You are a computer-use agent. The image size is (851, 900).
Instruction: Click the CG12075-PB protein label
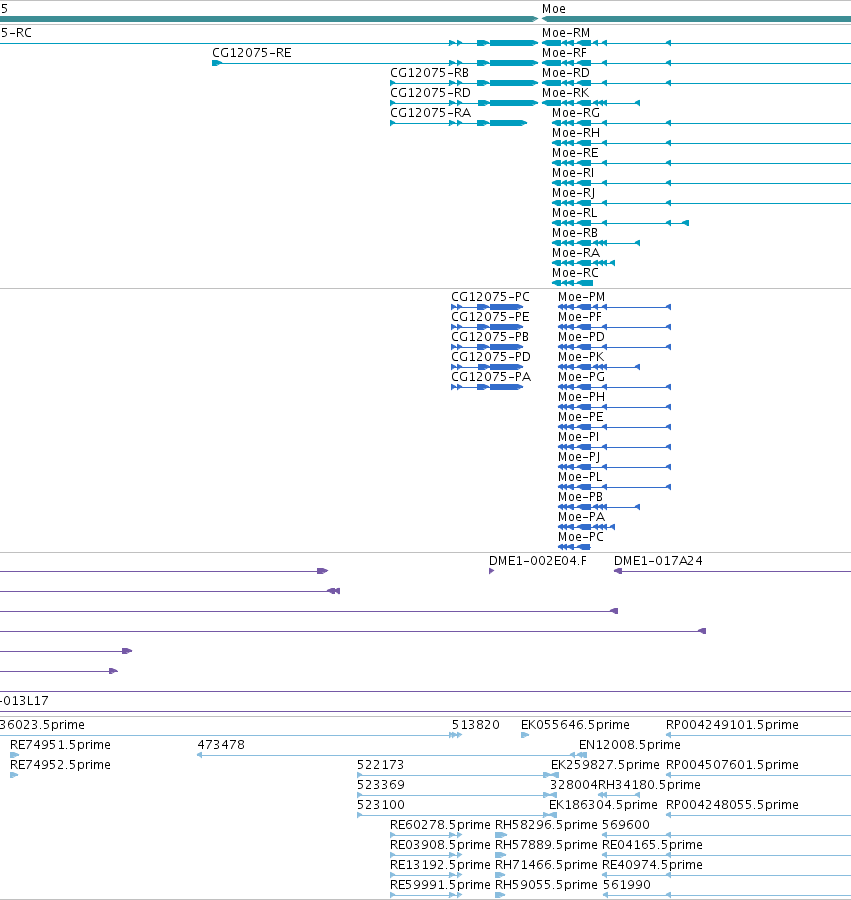(x=489, y=337)
